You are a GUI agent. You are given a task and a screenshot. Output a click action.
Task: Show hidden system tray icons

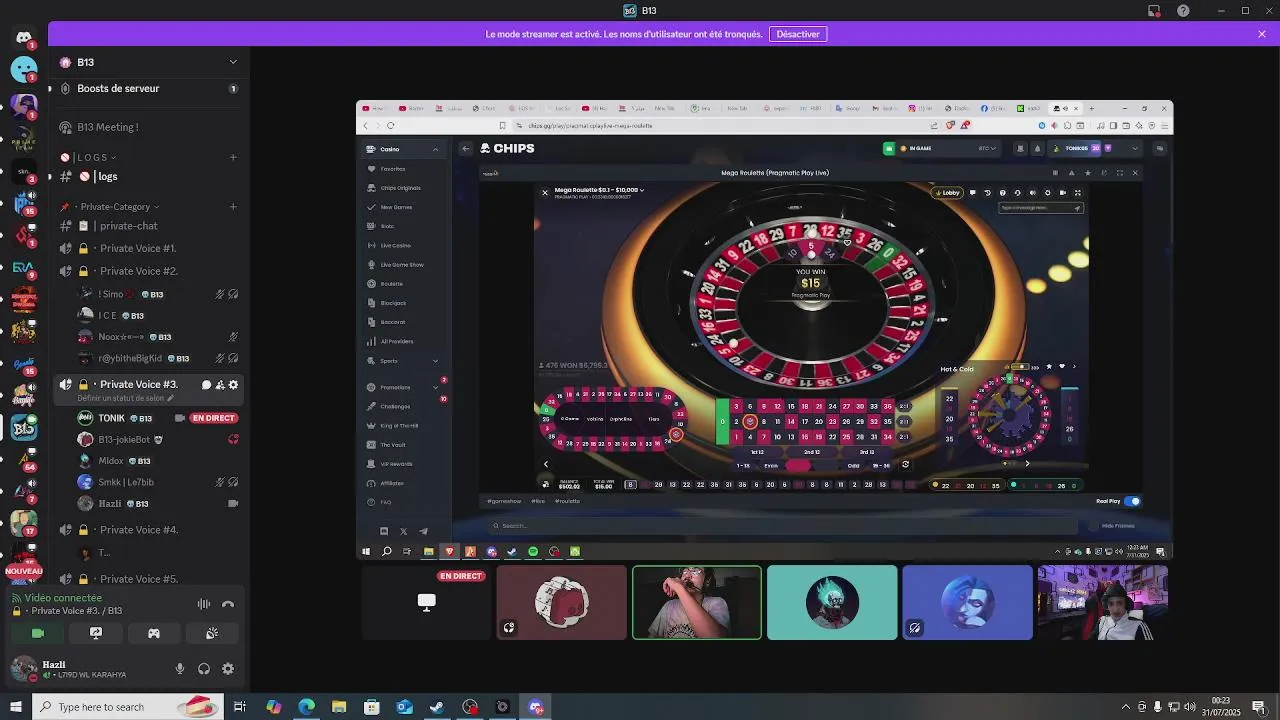point(1126,707)
